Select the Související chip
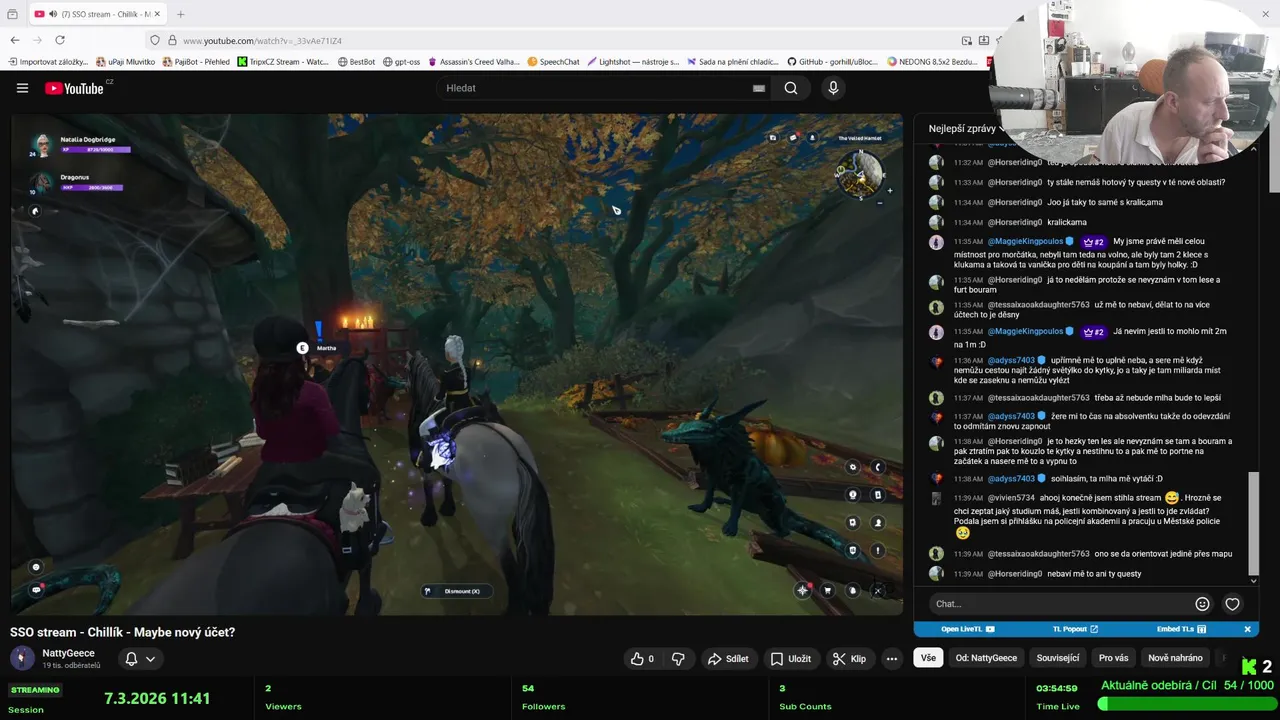The image size is (1280, 720). pos(1058,658)
